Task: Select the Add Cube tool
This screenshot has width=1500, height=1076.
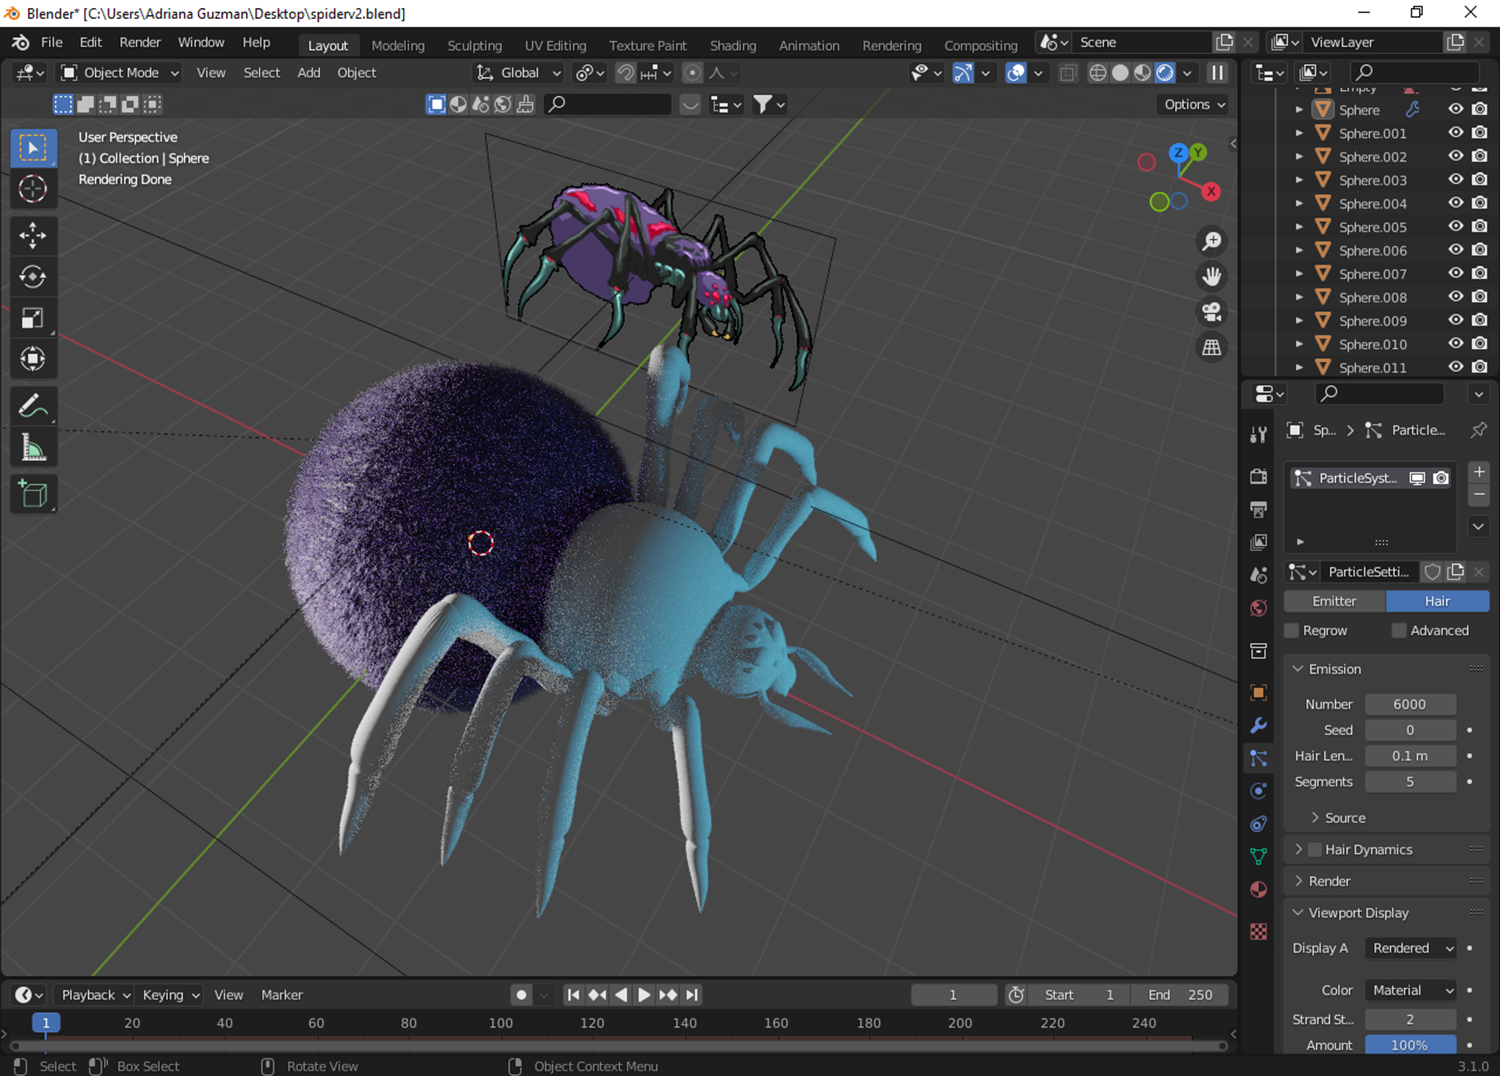Action: tap(33, 494)
